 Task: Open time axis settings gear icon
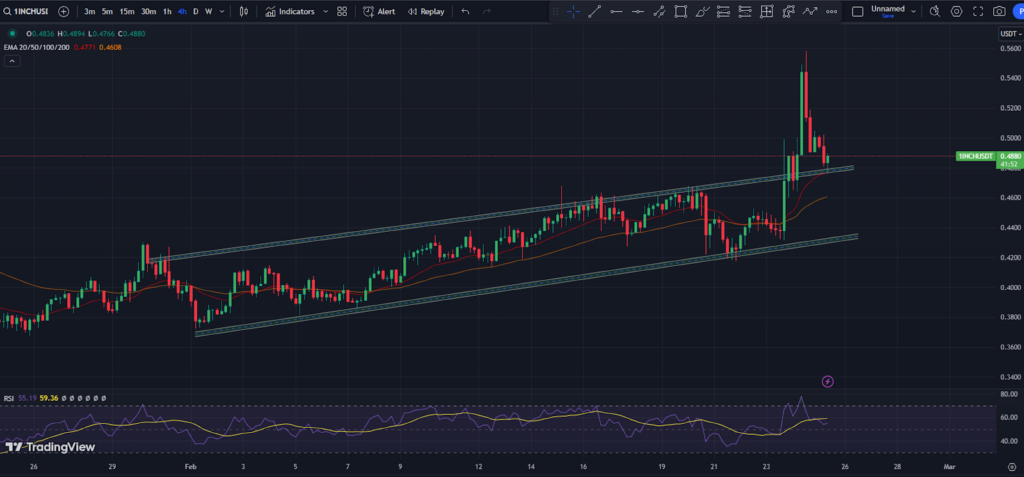click(x=1011, y=467)
